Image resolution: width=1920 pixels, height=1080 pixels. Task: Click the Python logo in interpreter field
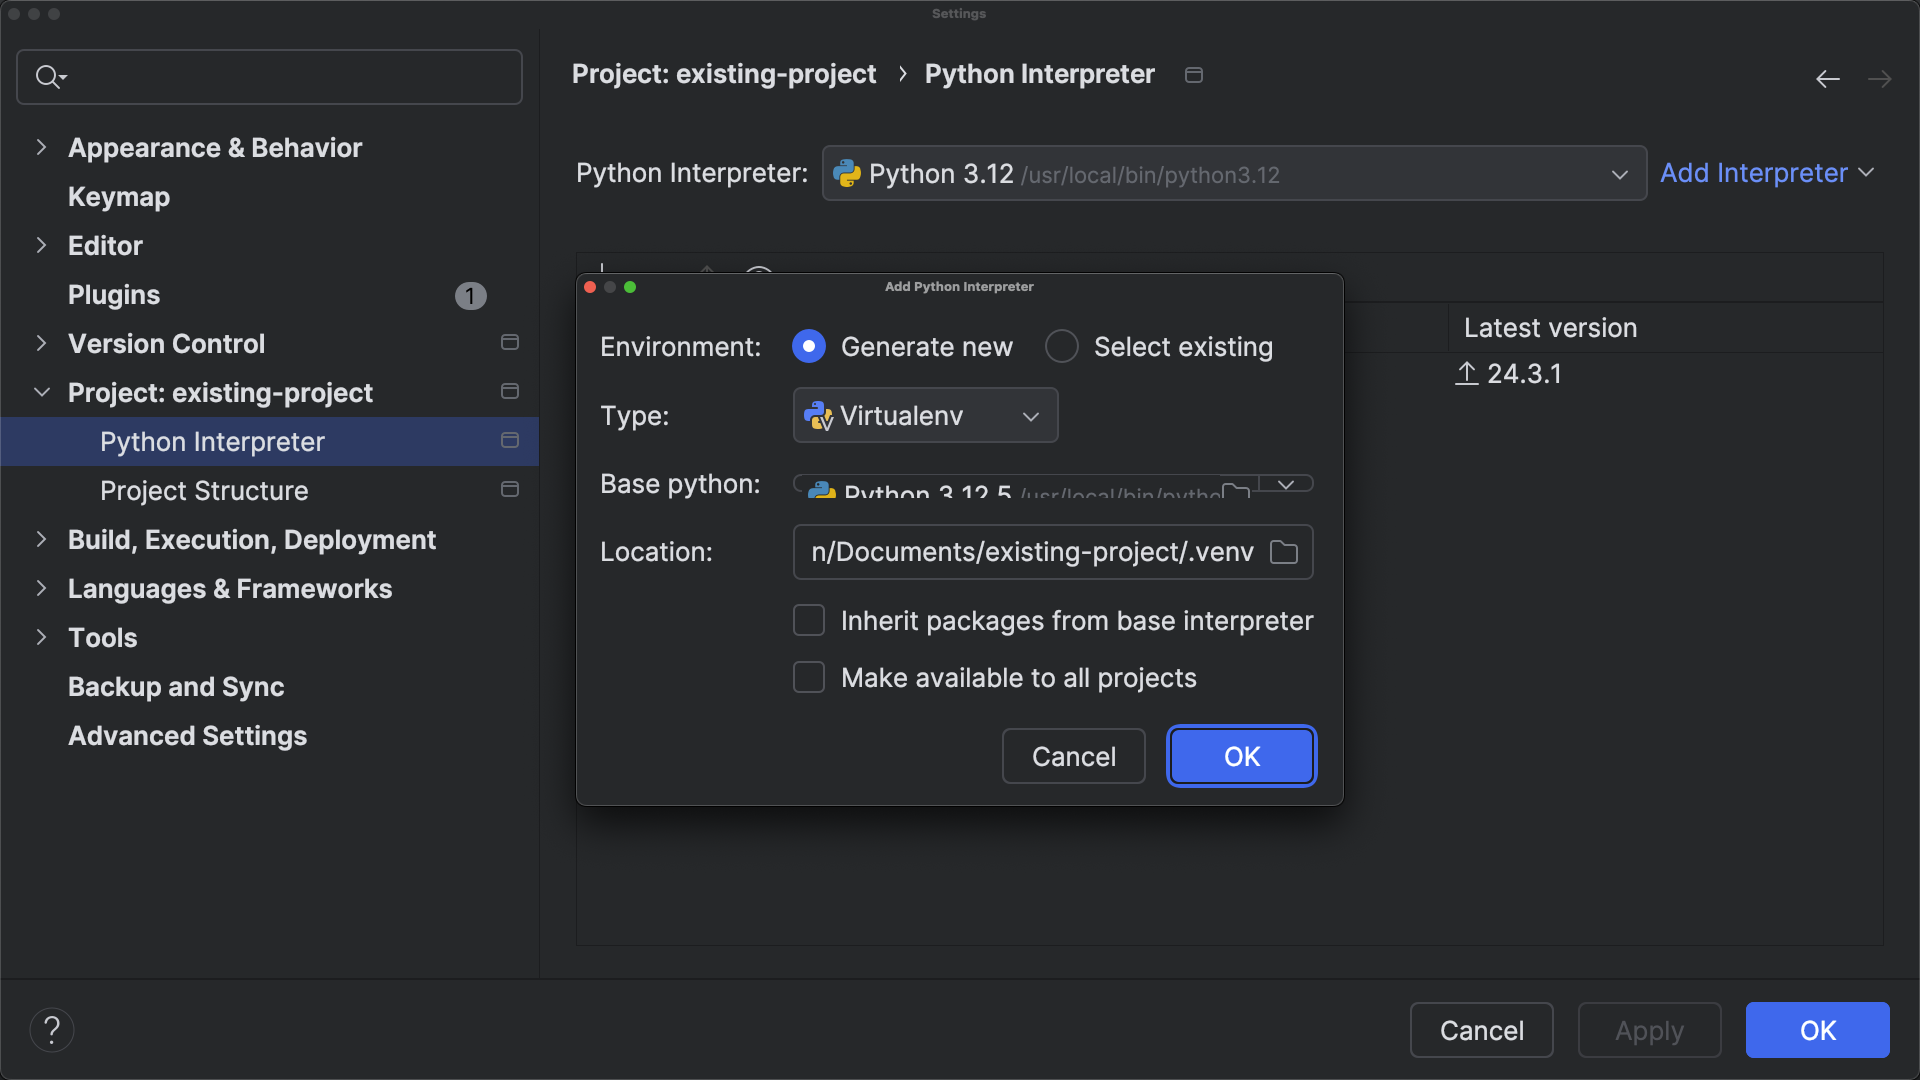pos(846,173)
